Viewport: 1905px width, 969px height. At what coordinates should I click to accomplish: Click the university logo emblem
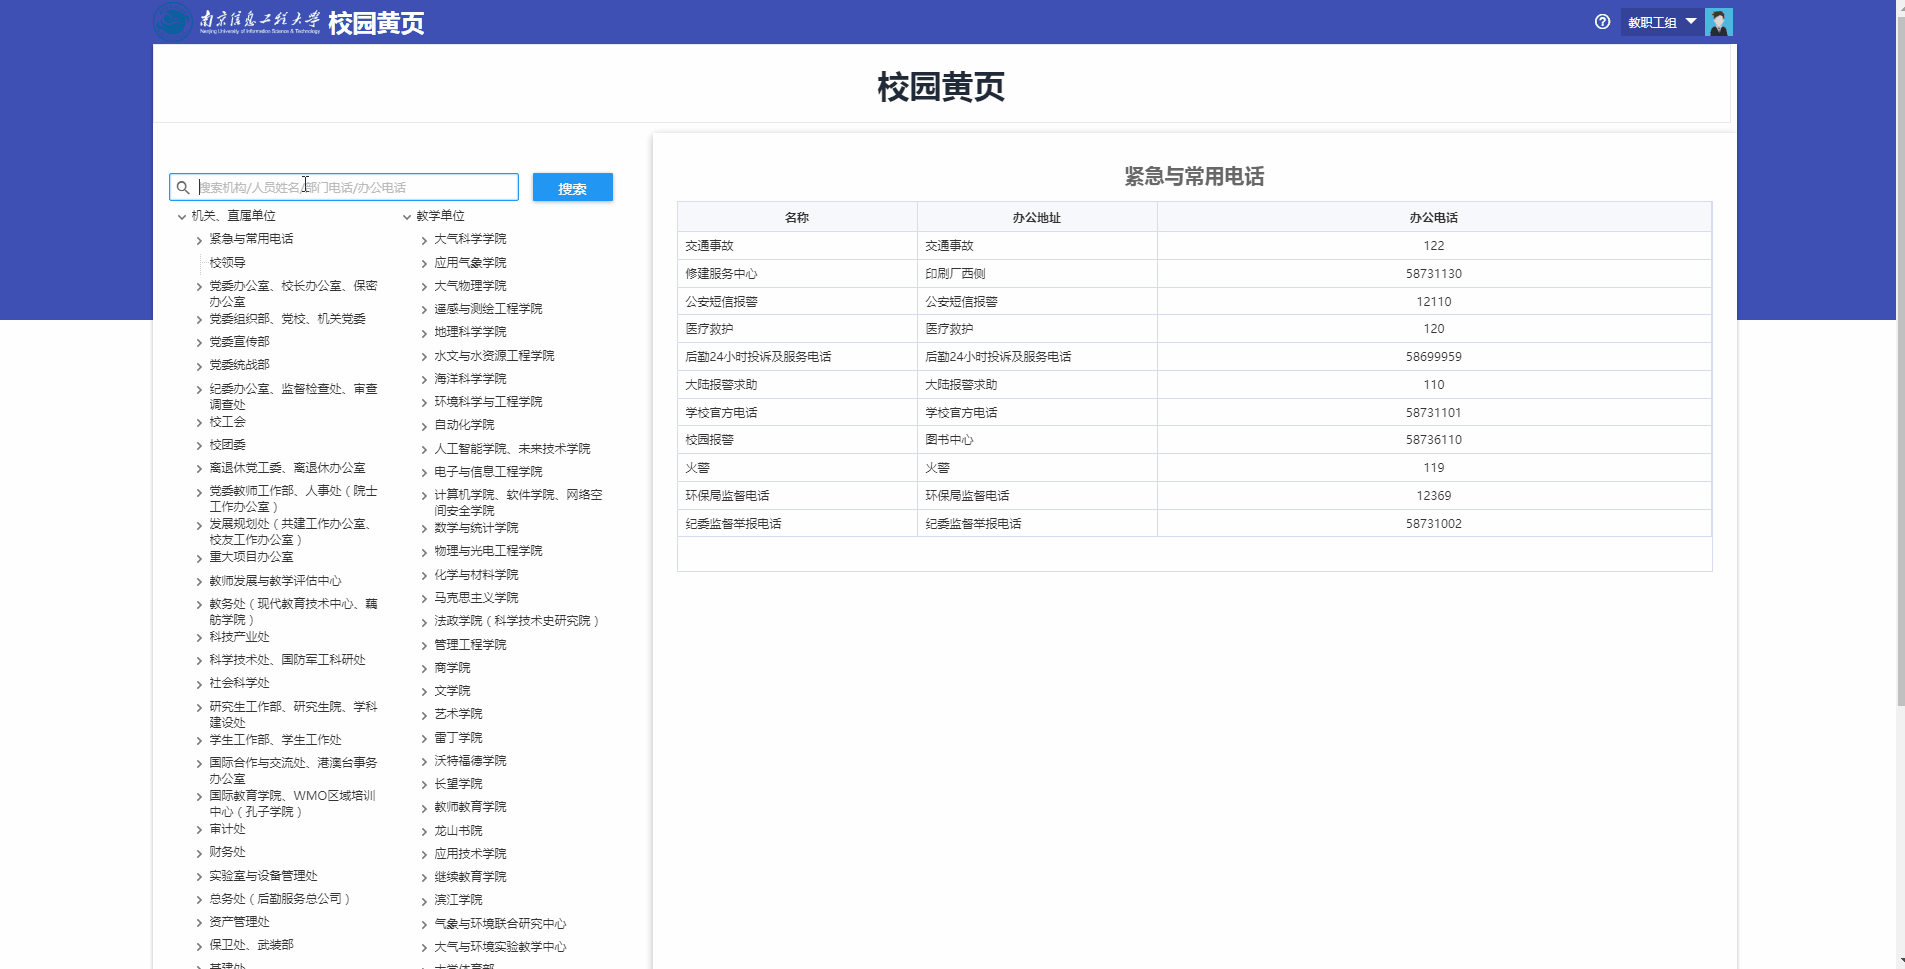click(x=172, y=22)
